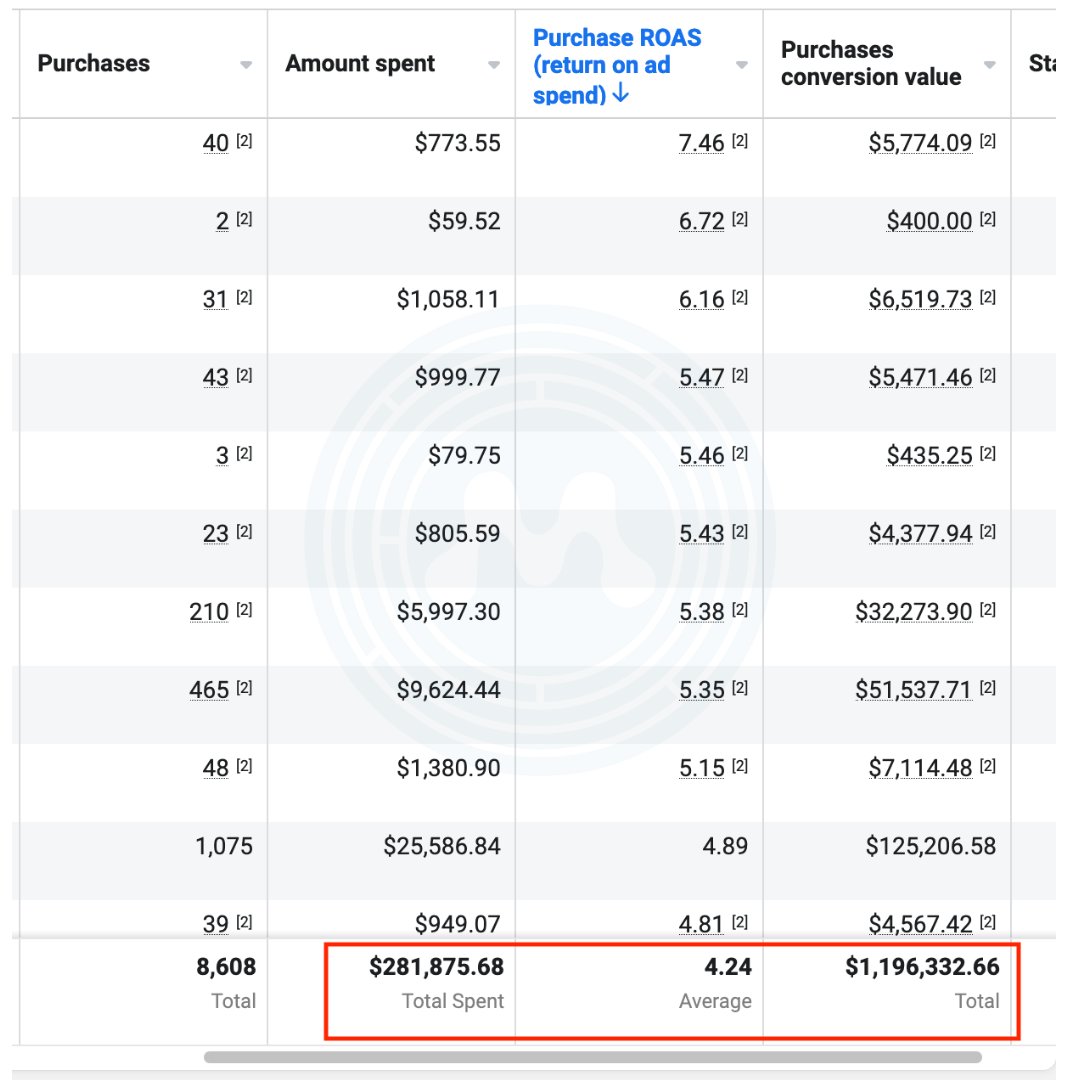Select the amount spent $773.55

point(457,143)
